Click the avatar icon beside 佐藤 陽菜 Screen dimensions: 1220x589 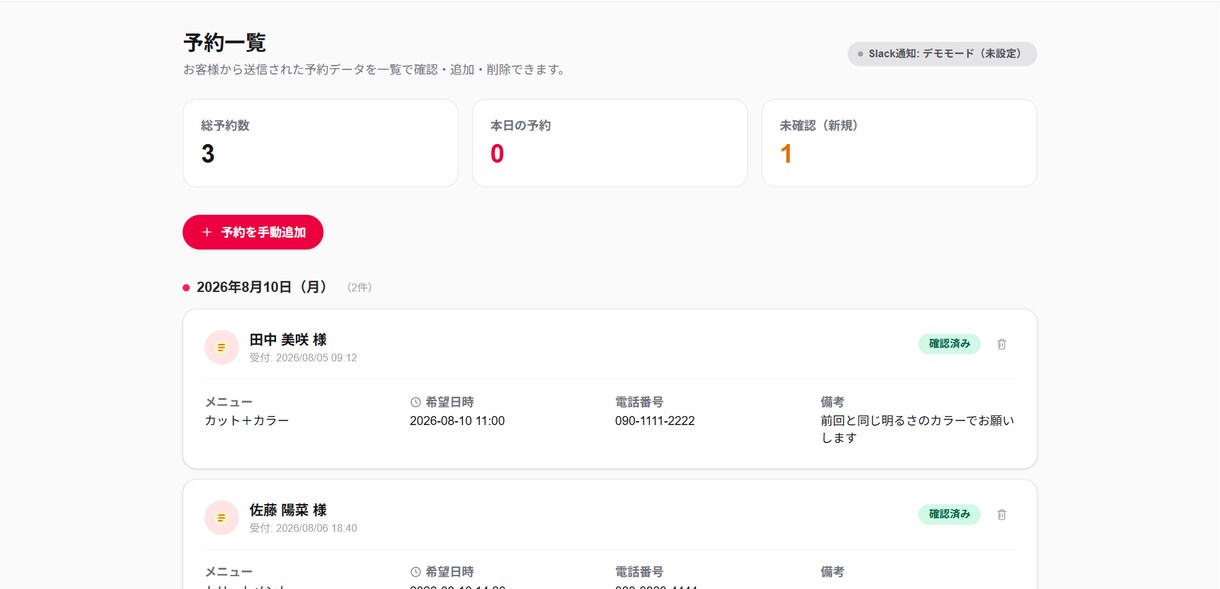point(221,517)
